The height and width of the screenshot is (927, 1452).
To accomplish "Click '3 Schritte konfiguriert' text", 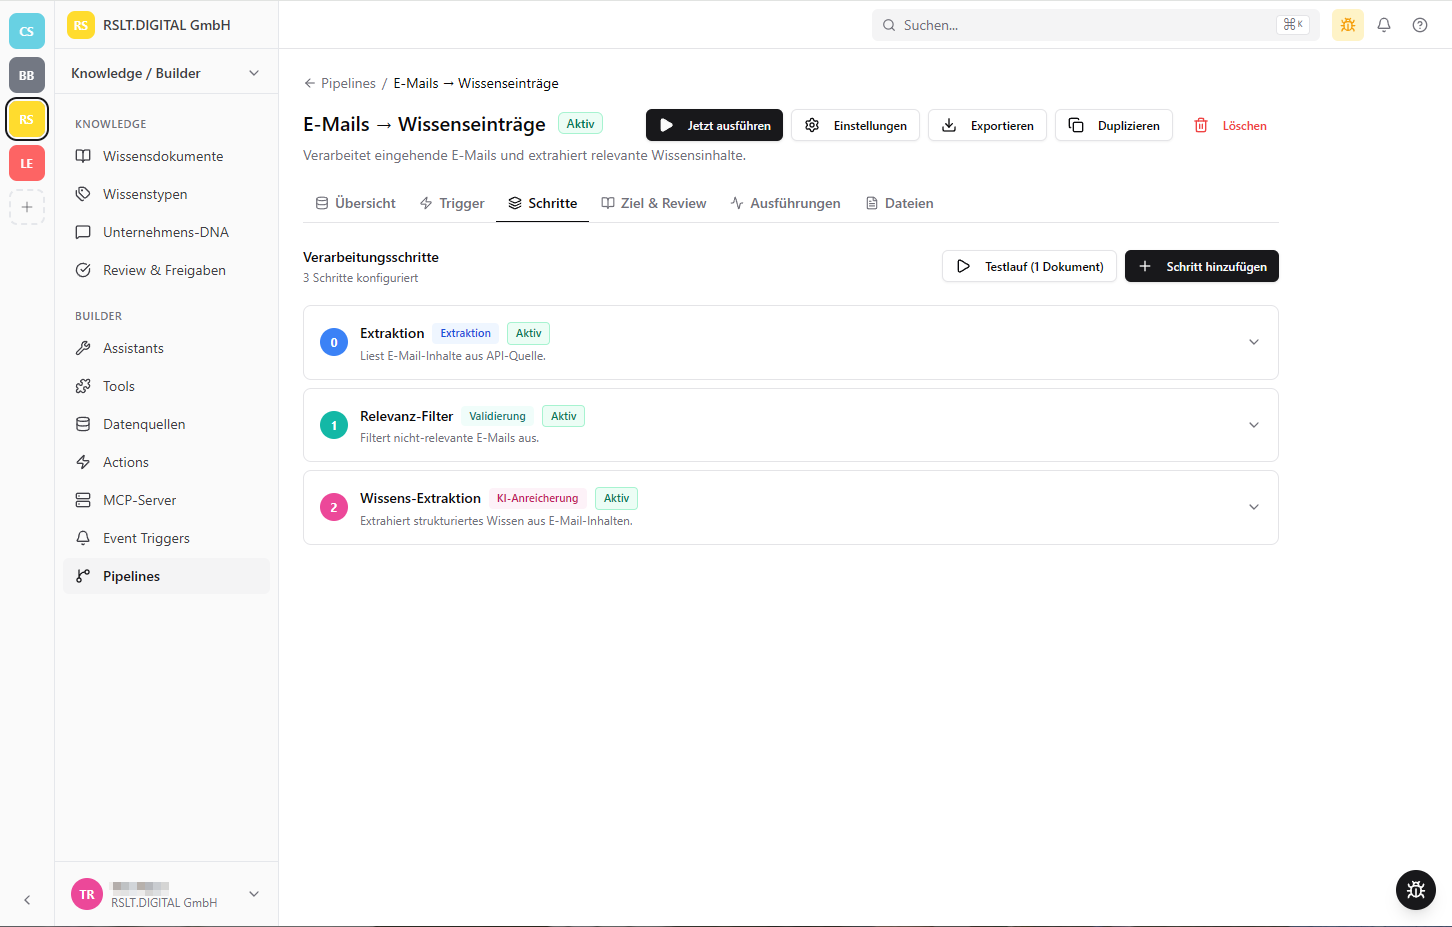I will 360,278.
